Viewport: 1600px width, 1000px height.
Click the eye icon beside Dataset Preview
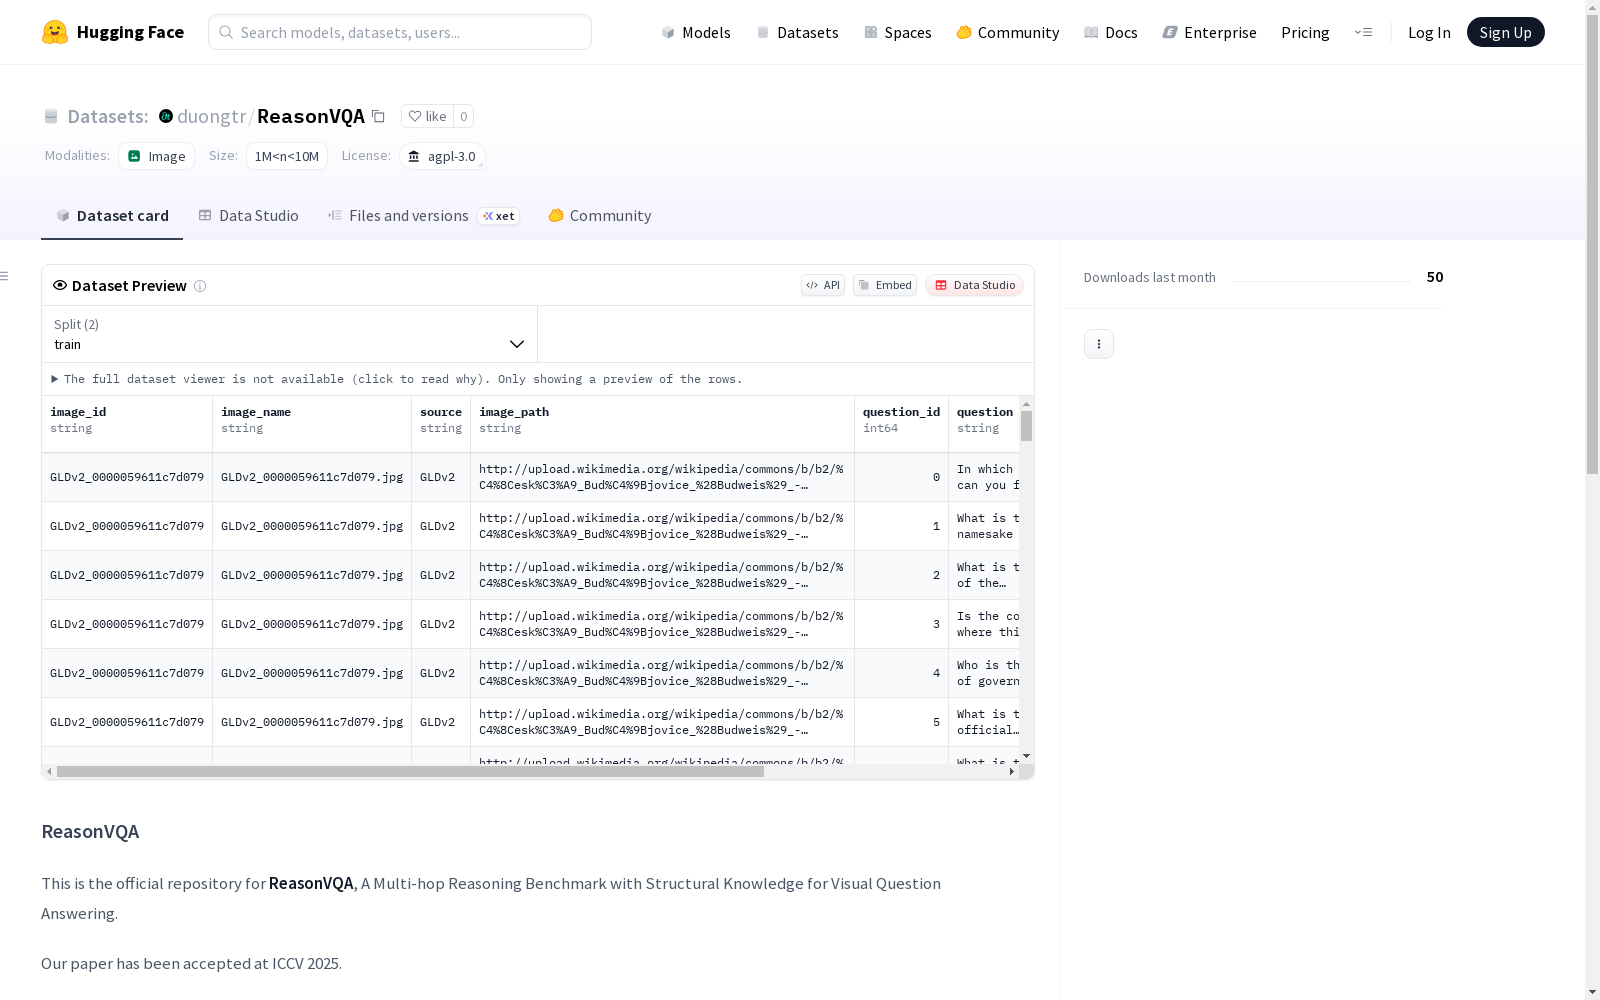pyautogui.click(x=60, y=285)
